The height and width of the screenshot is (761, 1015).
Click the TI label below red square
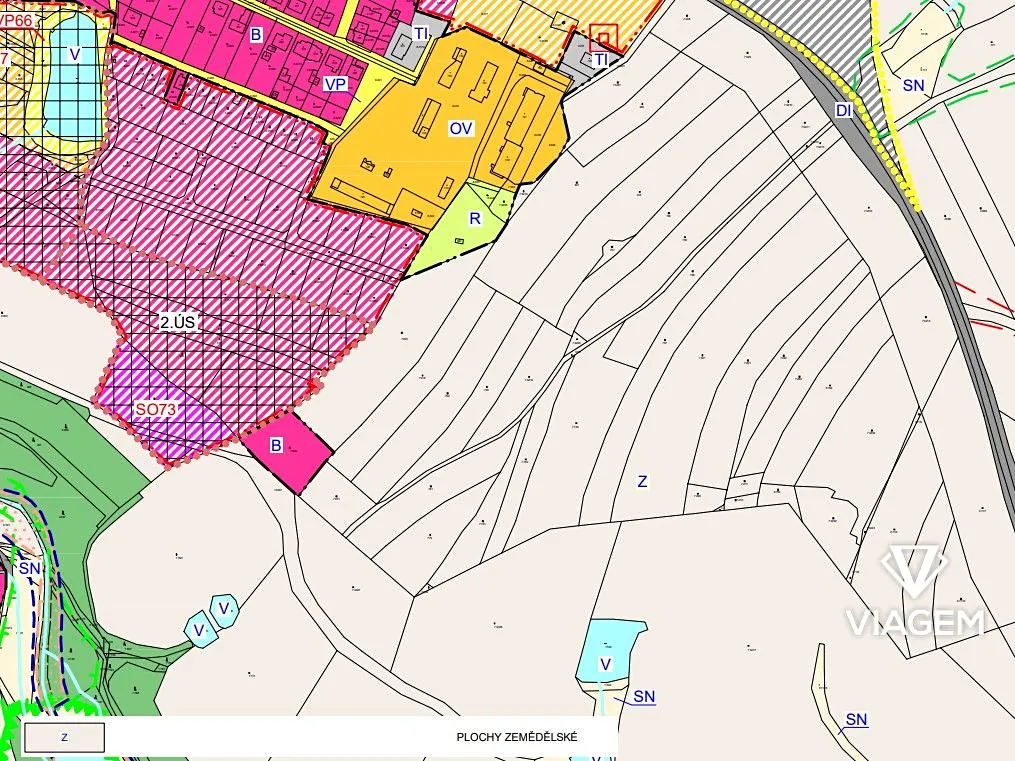coord(601,60)
